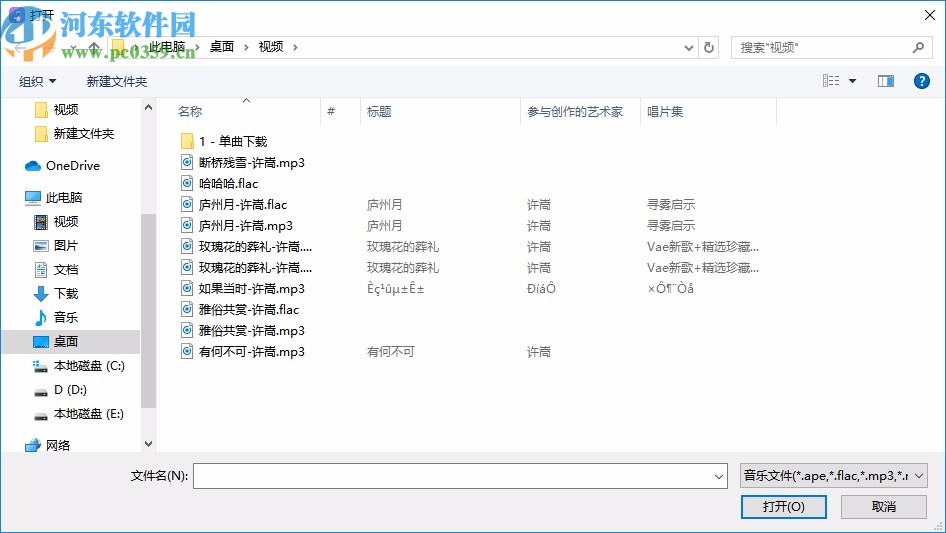The width and height of the screenshot is (946, 533).
Task: Click the 取消 button
Action: (884, 506)
